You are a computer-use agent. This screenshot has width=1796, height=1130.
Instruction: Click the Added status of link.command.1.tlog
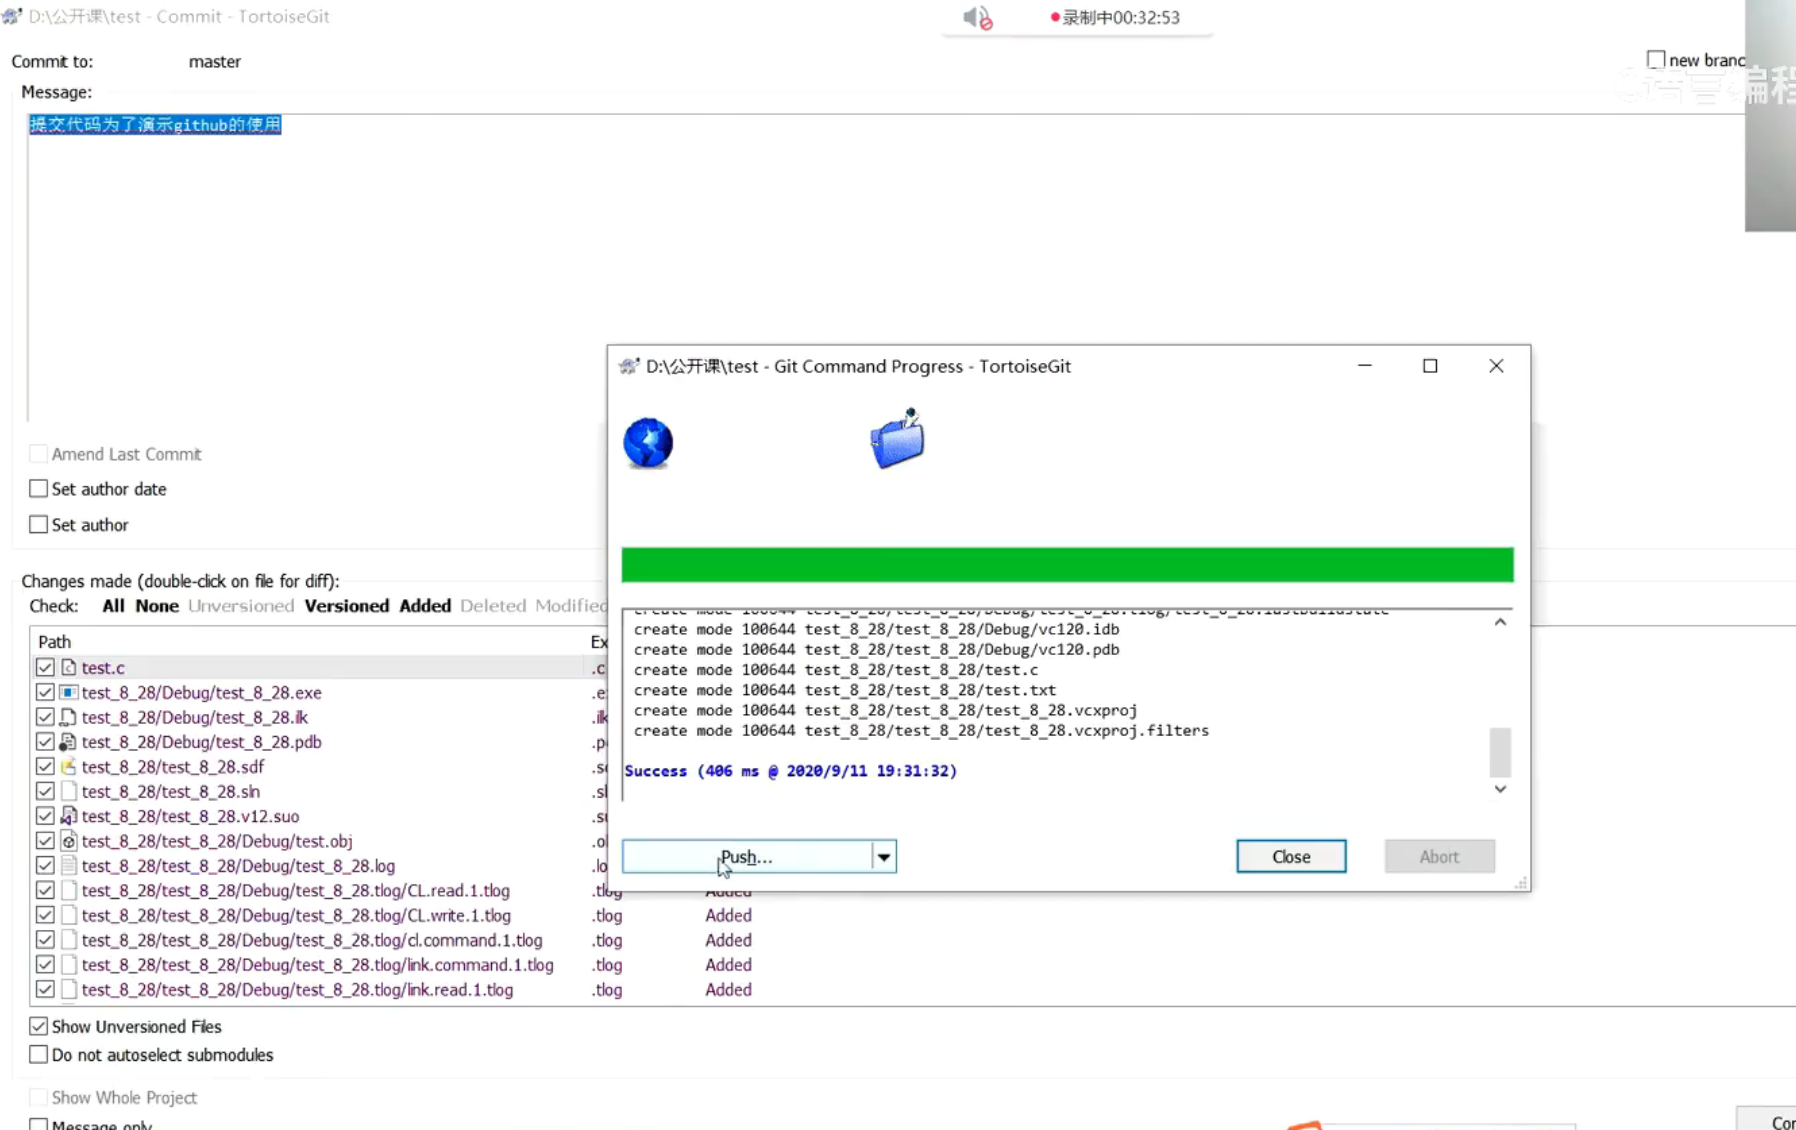pos(728,965)
